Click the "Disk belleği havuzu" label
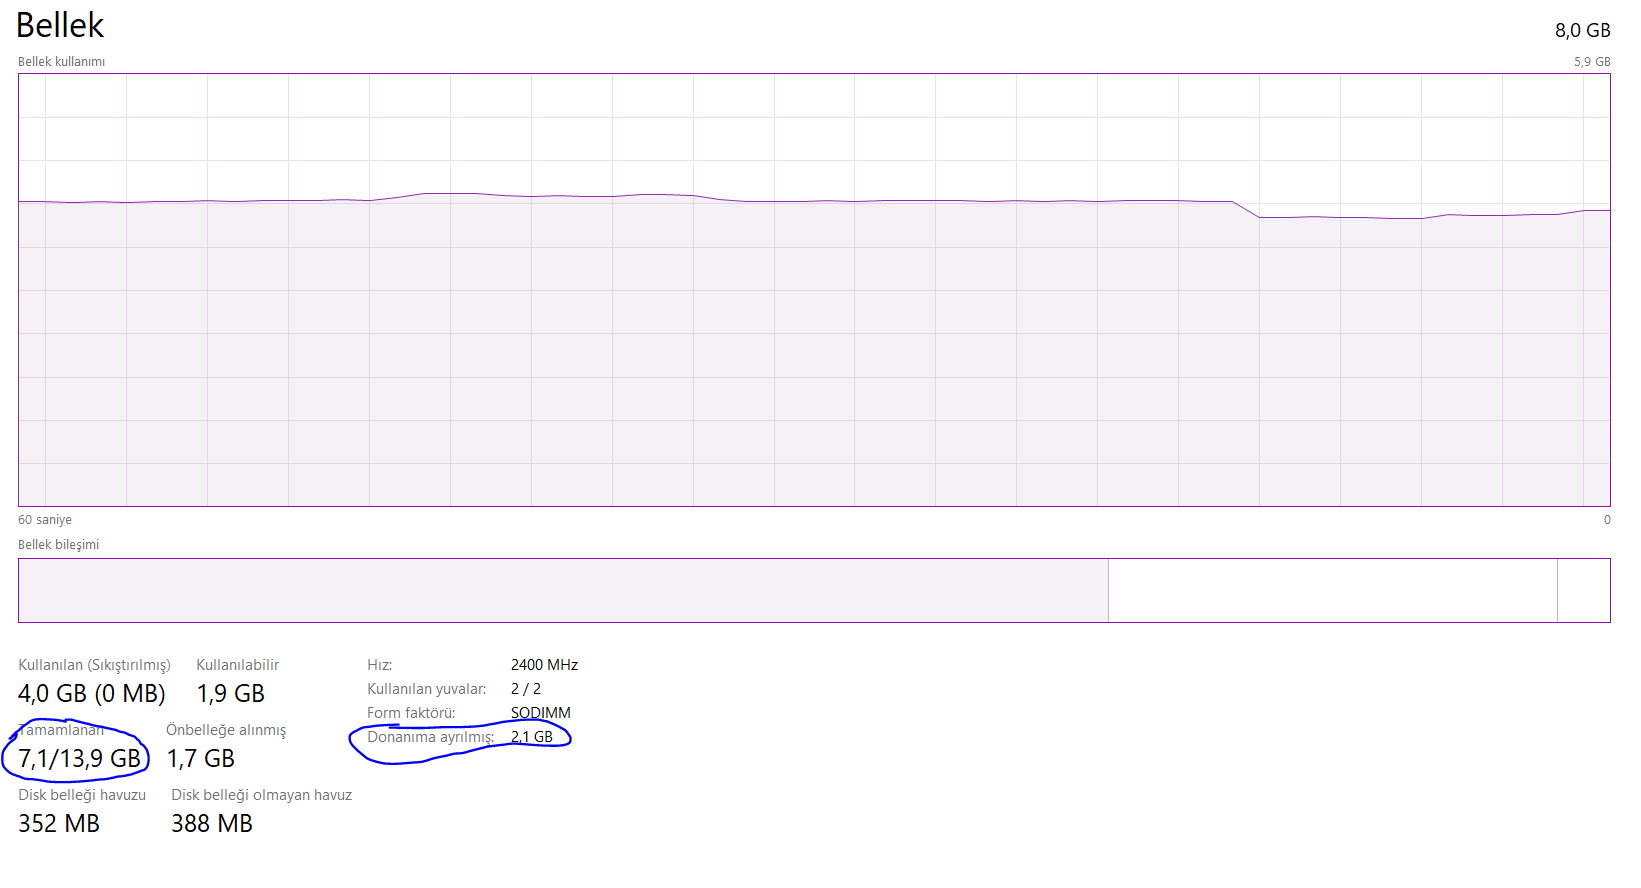 (82, 795)
